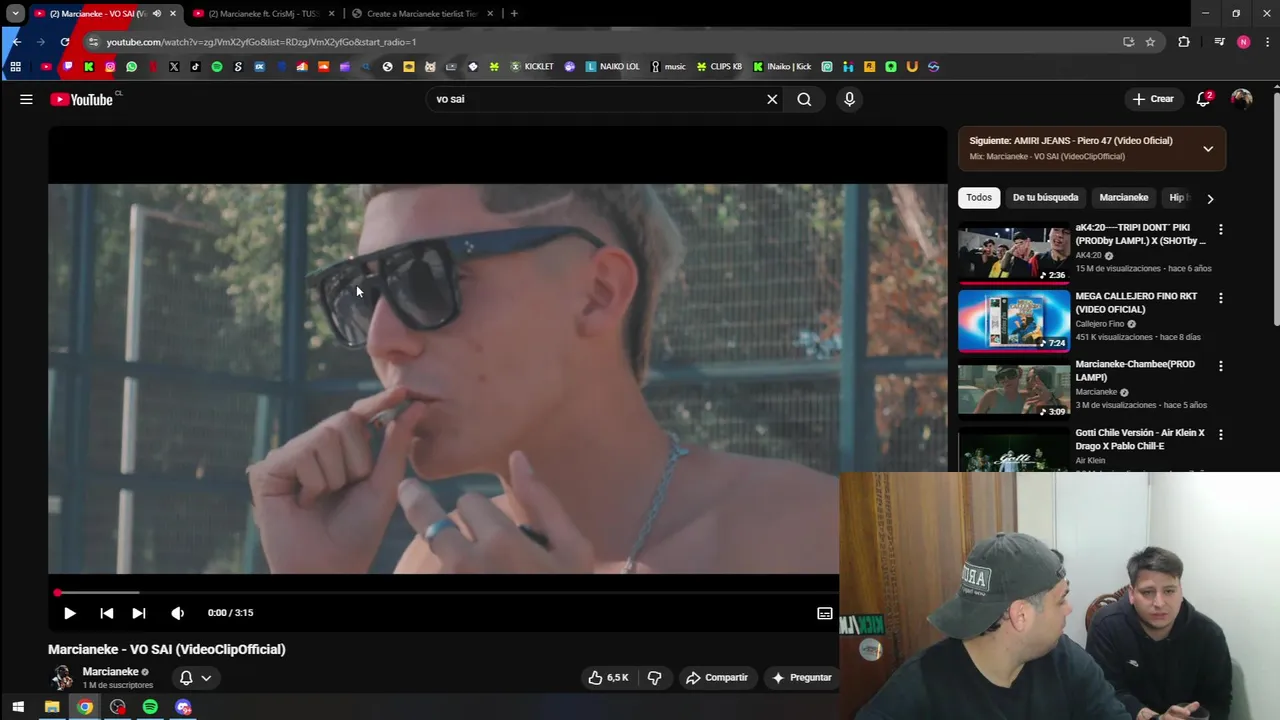Open the WhatsApp bookmark icon
Screen dimensions: 1280x720
click(131, 67)
